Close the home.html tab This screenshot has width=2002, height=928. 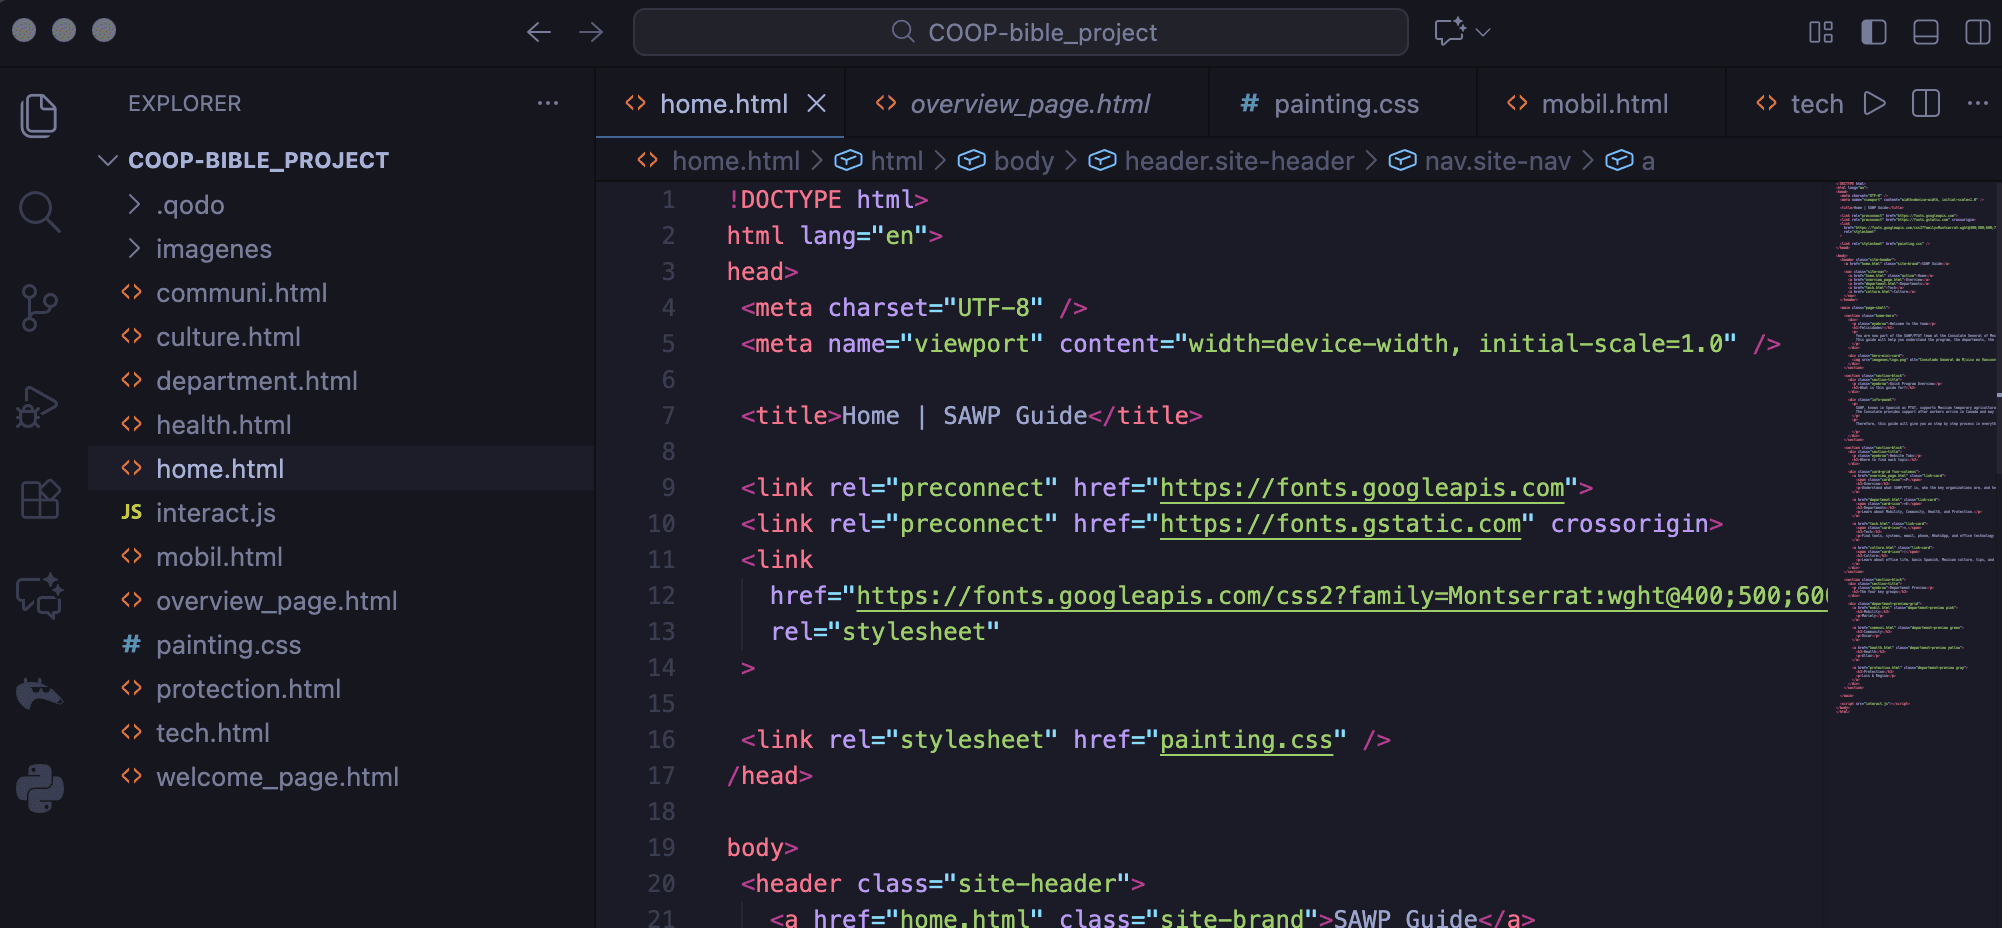[817, 103]
